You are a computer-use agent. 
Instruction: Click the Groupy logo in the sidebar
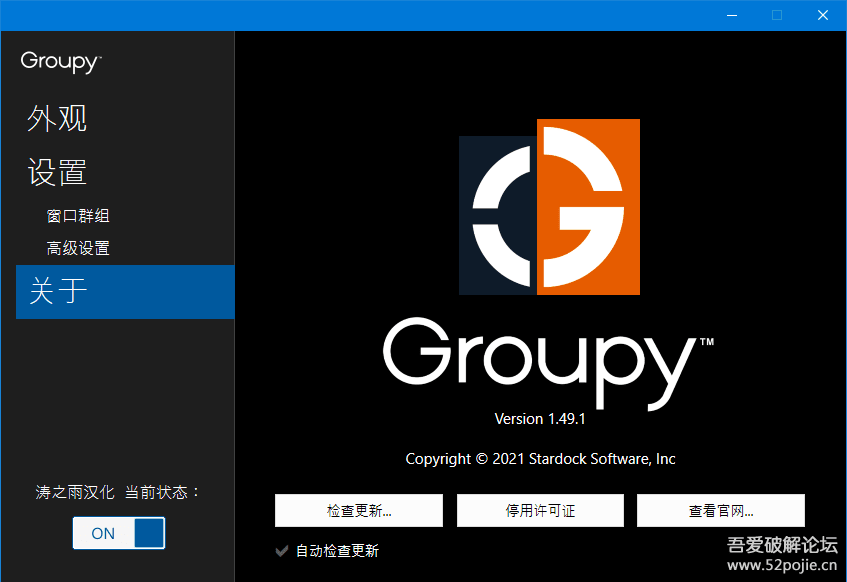tap(59, 62)
